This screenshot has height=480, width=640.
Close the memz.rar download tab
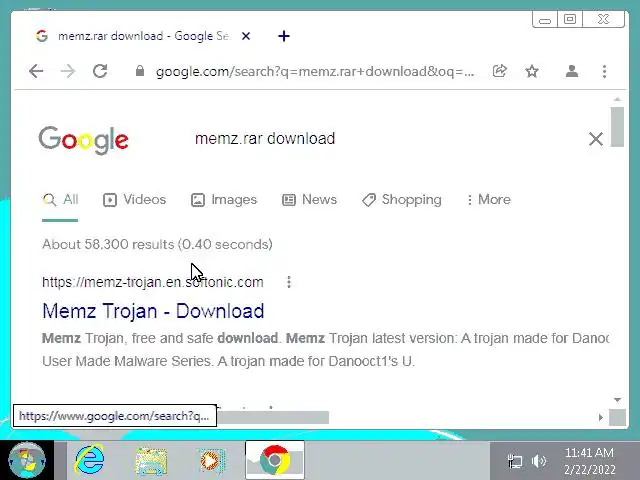246,36
